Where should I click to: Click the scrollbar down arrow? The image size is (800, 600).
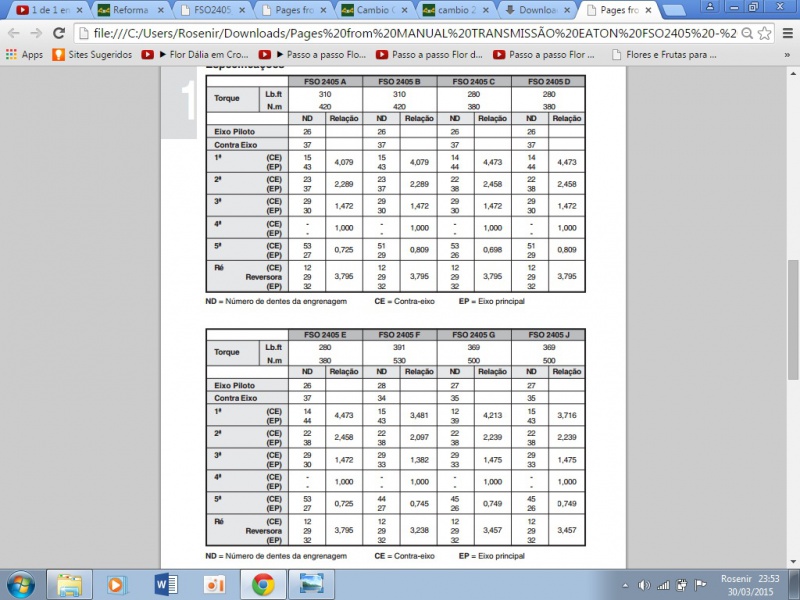coord(792,562)
